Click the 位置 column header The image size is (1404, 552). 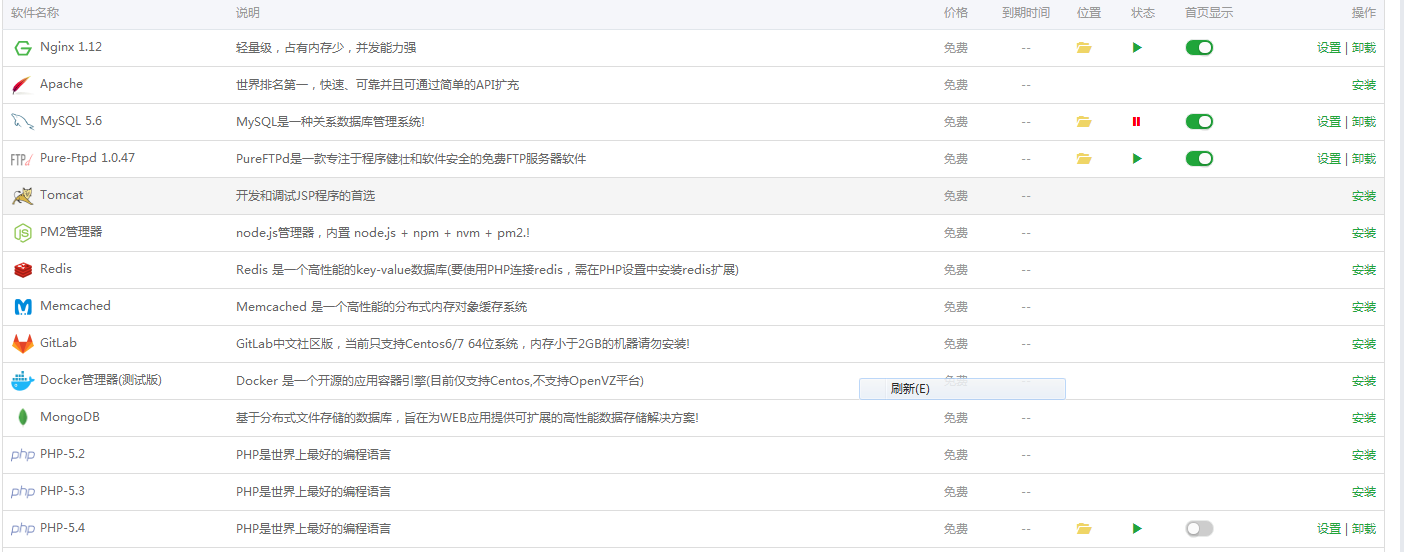pyautogui.click(x=1089, y=13)
